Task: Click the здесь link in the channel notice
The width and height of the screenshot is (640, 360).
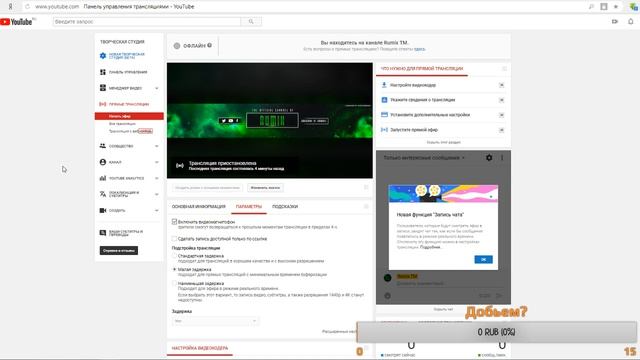Action: tap(419, 49)
